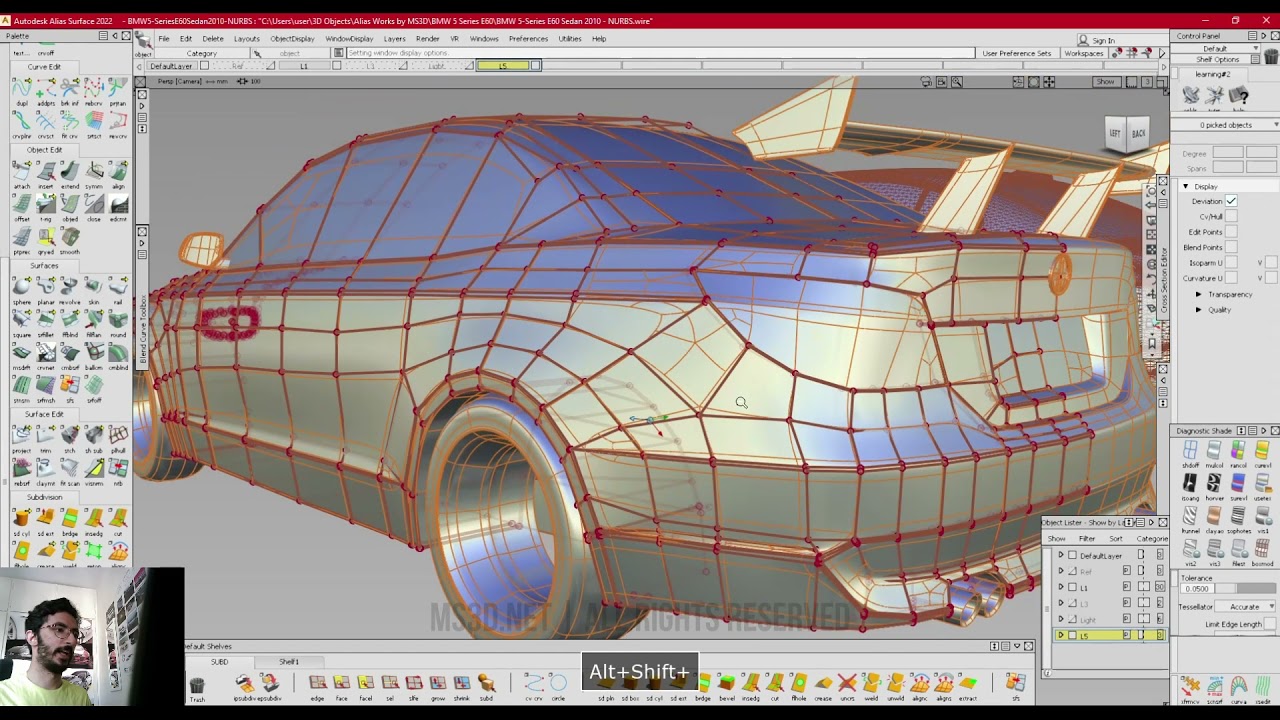Expand the Transparency section
The image size is (1280, 720).
click(x=1199, y=294)
